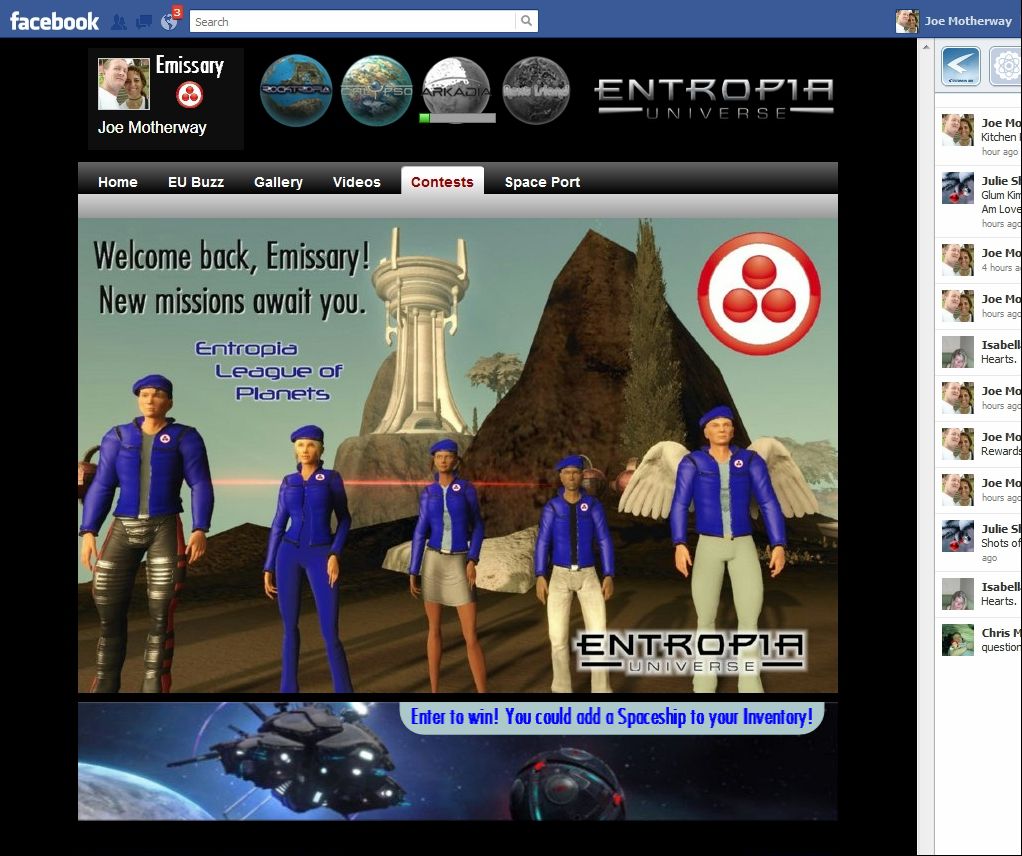
Task: Switch to the Space Port tab
Action: [x=542, y=182]
